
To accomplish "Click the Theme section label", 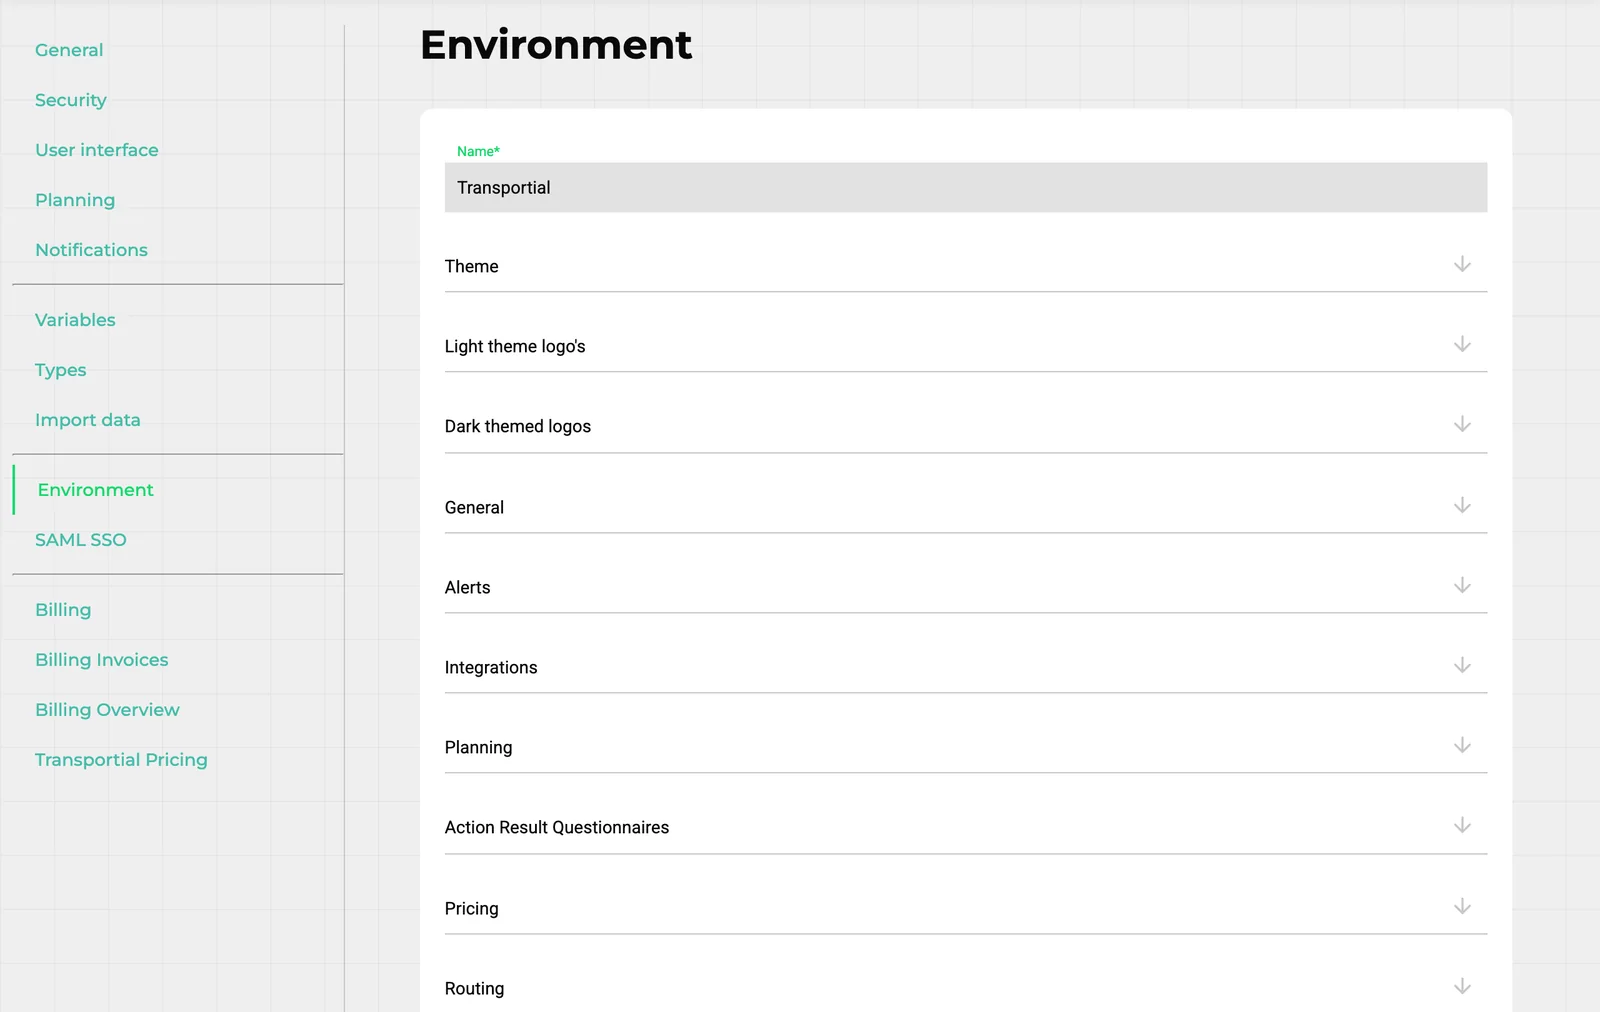I will coord(472,266).
